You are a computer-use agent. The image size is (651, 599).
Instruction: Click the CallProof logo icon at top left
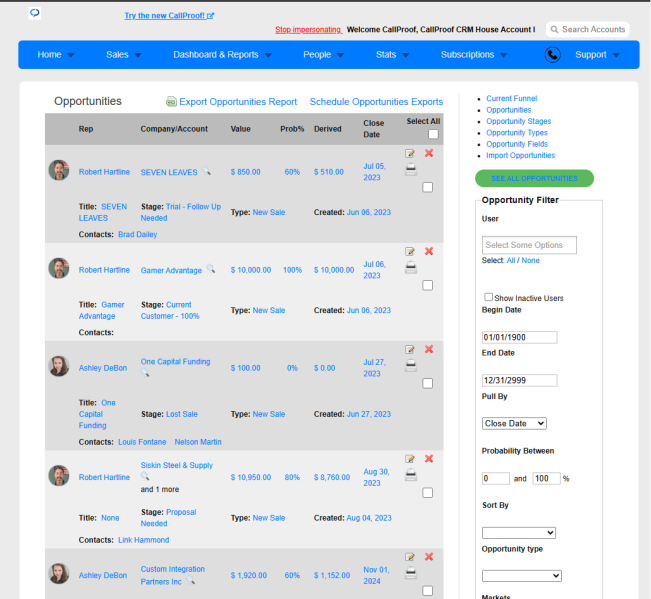35,13
